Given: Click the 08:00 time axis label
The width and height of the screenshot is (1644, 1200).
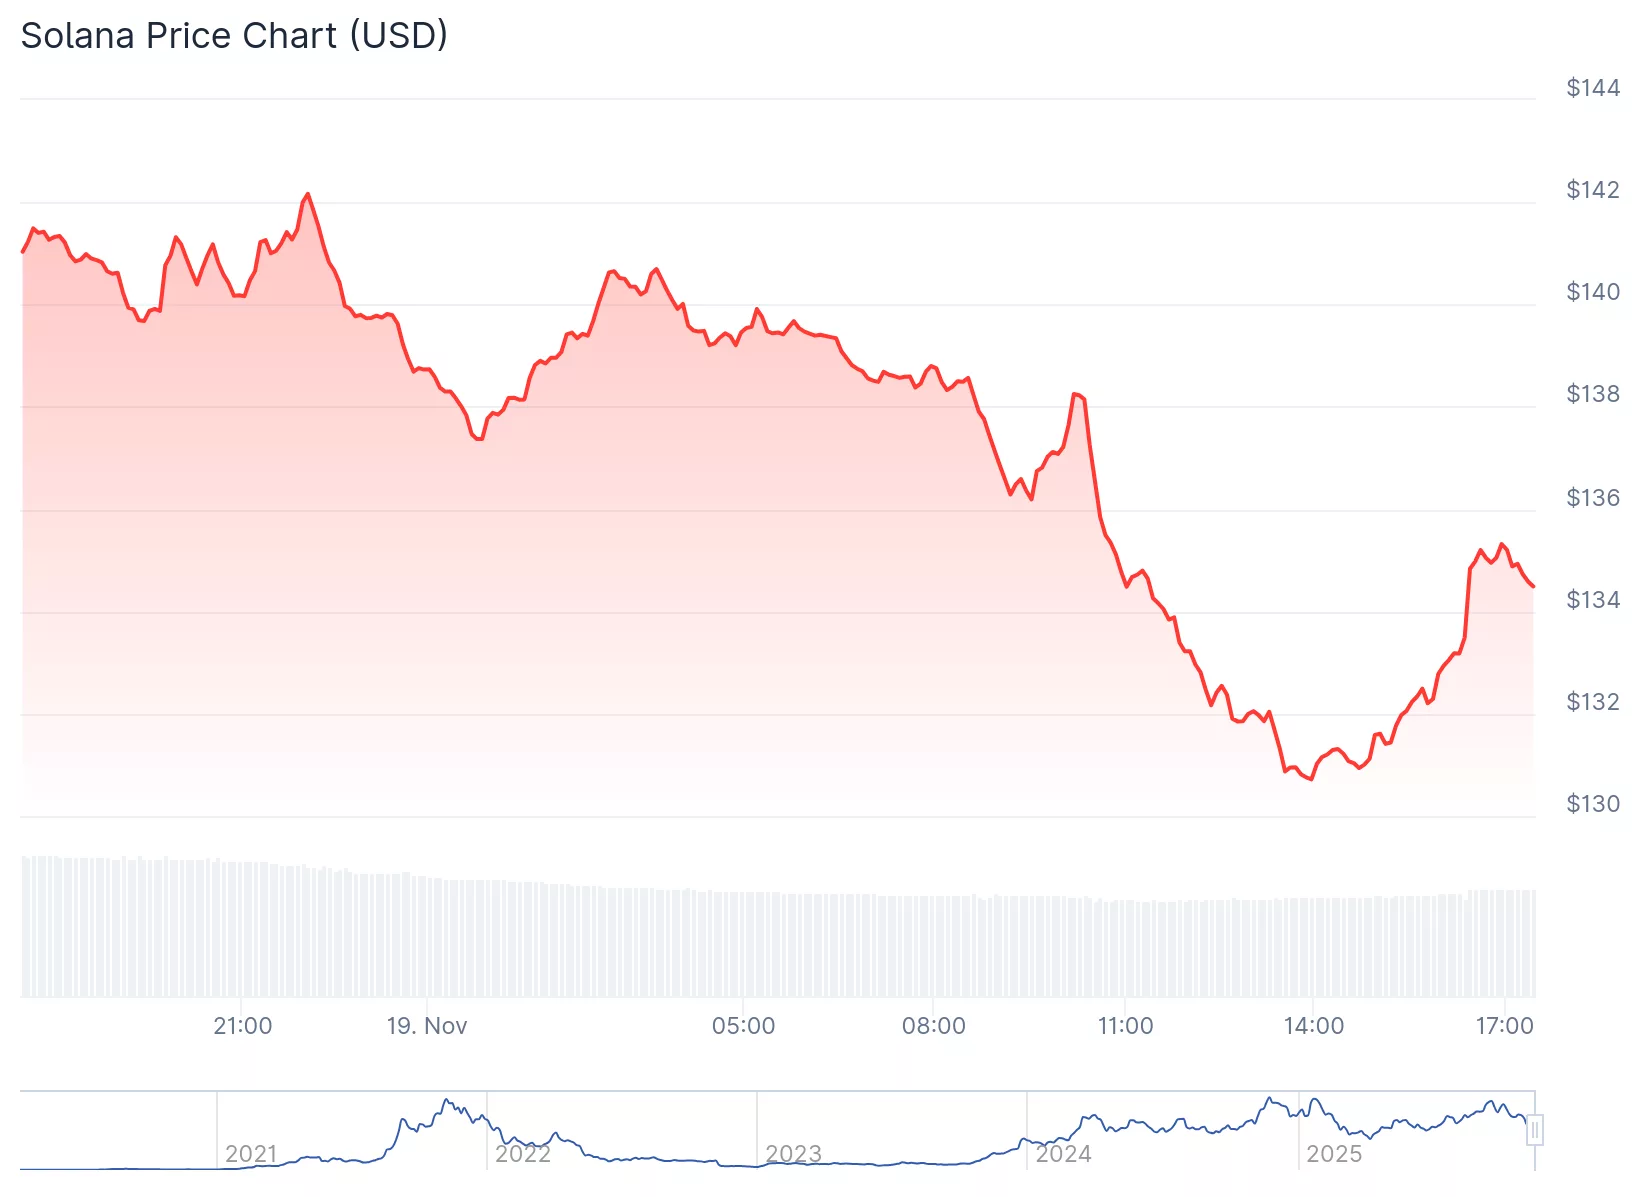Looking at the screenshot, I should (934, 1026).
